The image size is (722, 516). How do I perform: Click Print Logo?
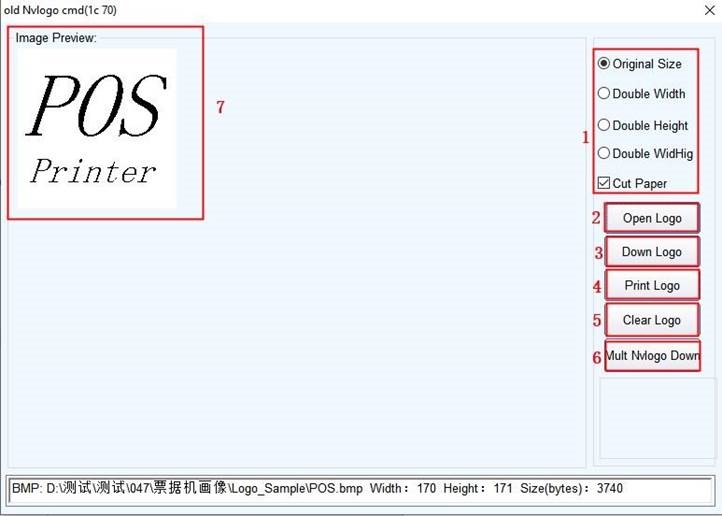click(652, 286)
